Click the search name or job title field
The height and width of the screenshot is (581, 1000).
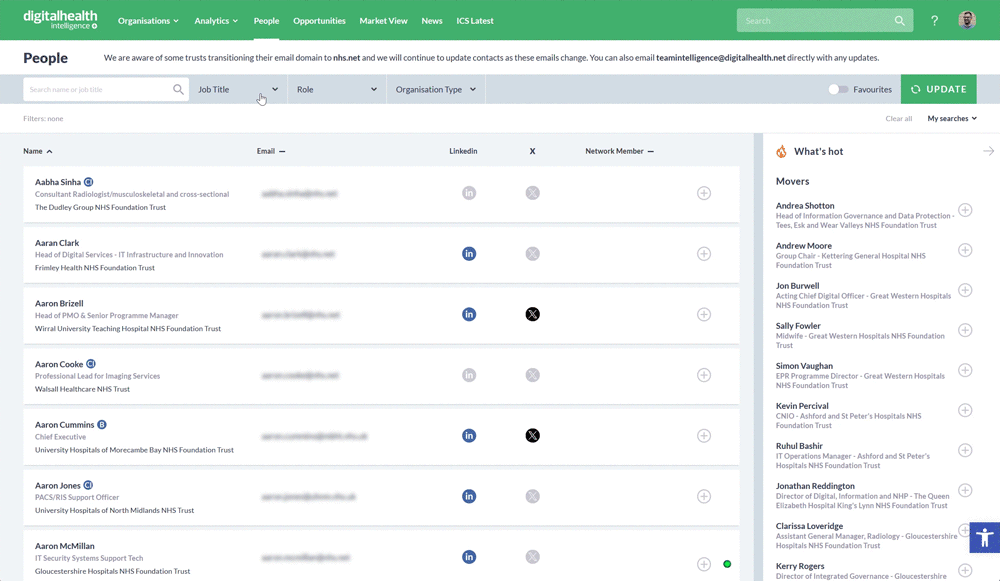click(98, 89)
